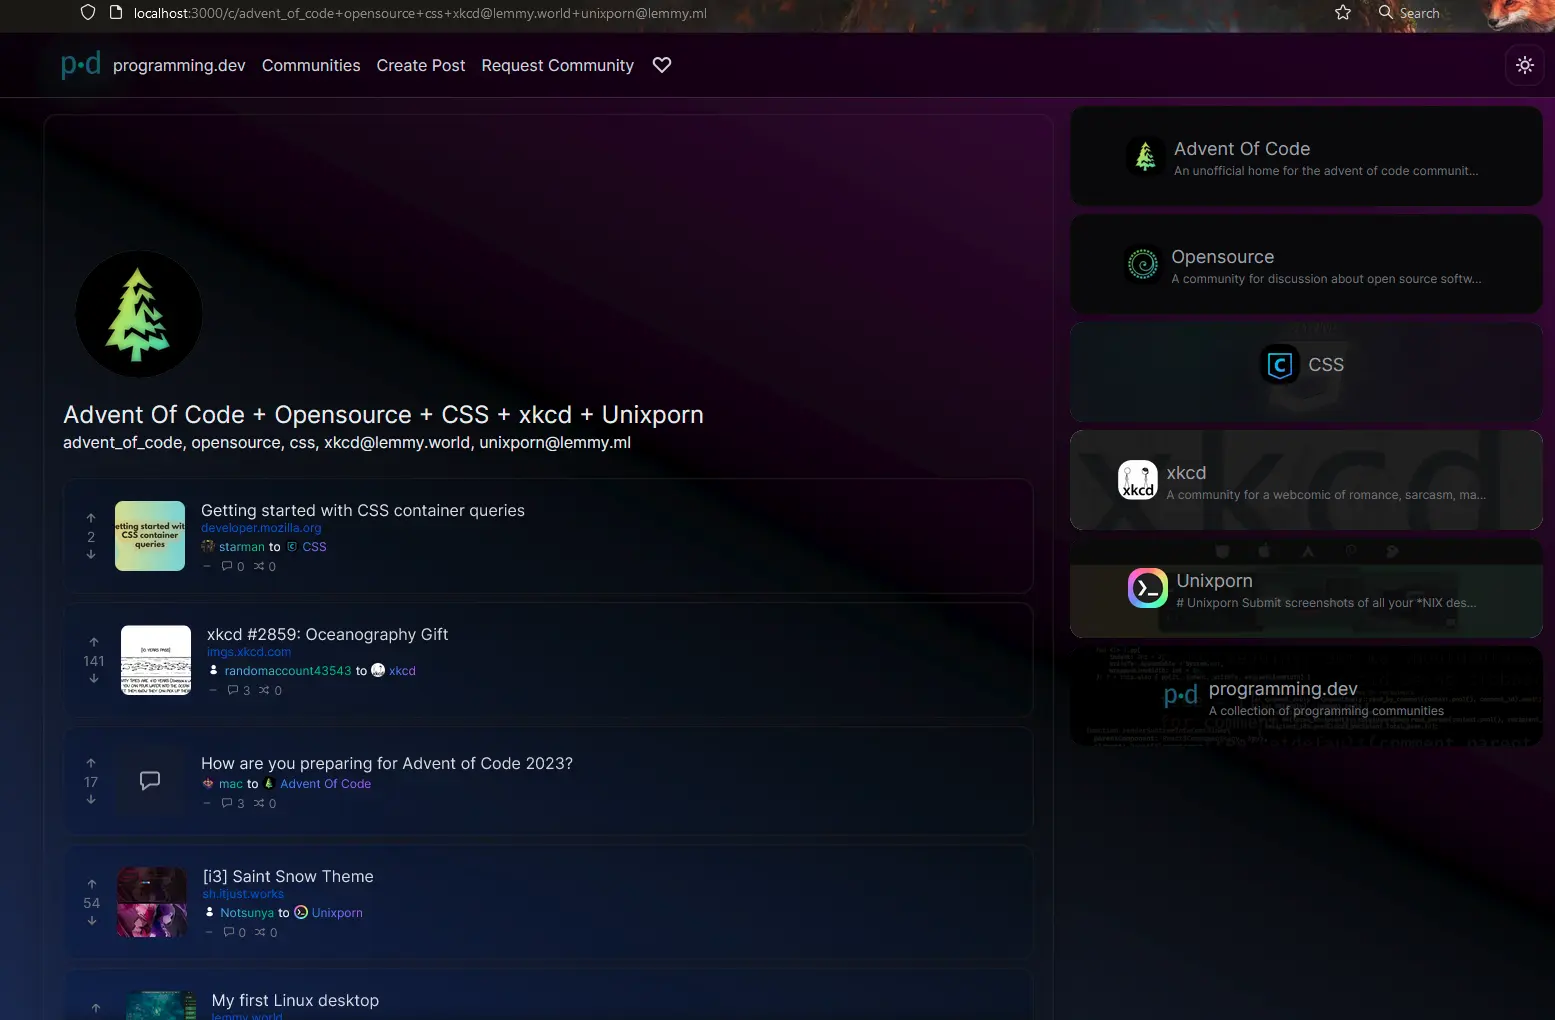Go to programming.dev home in navbar
1555x1020 pixels.
pyautogui.click(x=179, y=65)
